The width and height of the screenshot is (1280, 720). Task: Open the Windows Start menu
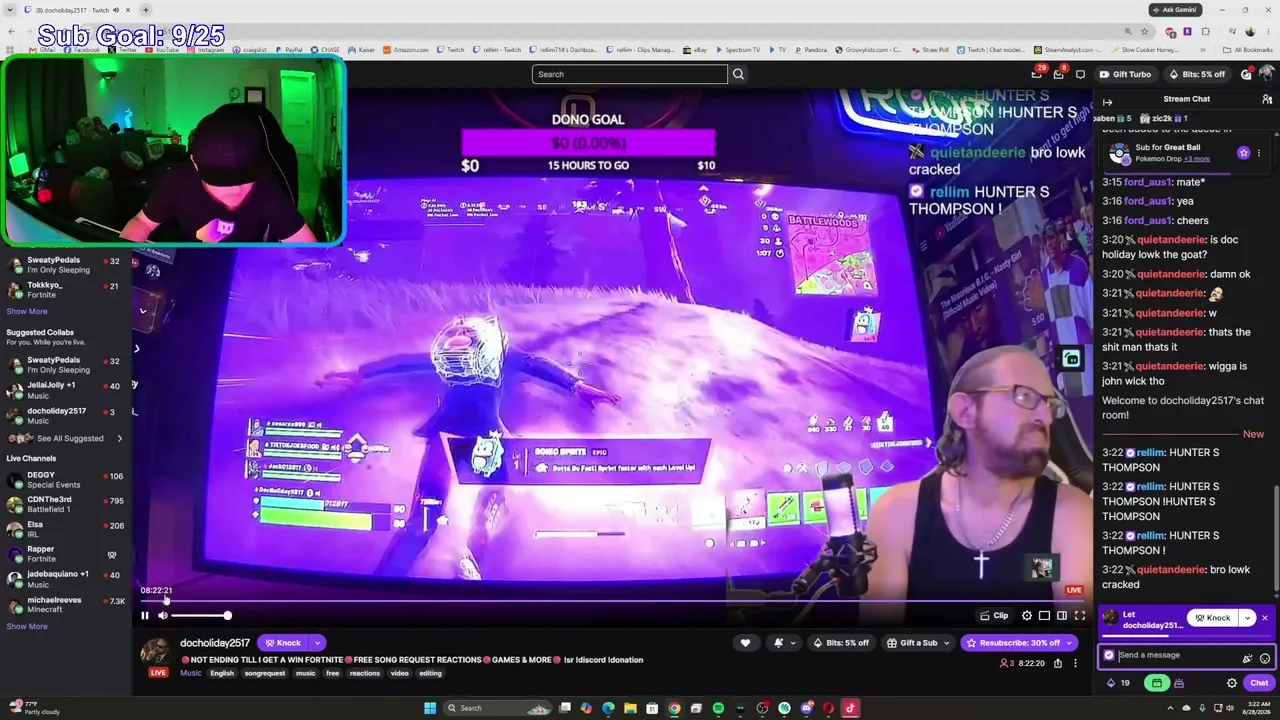[x=430, y=708]
